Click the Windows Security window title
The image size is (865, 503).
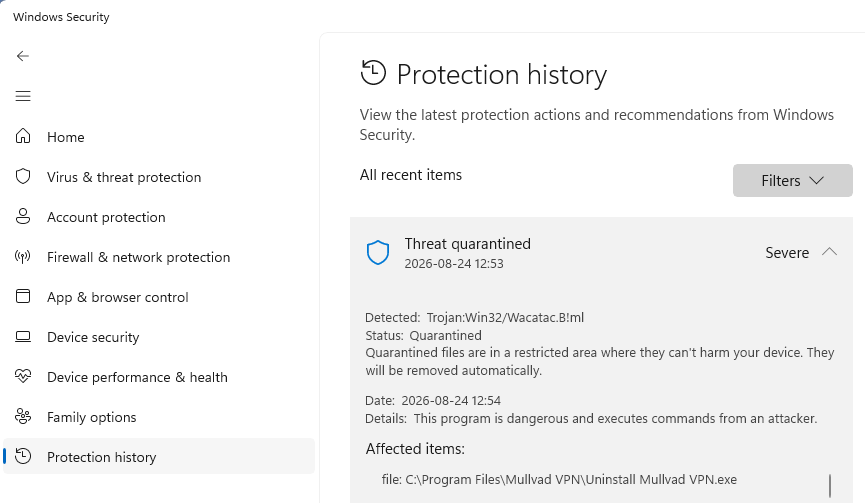tap(61, 17)
